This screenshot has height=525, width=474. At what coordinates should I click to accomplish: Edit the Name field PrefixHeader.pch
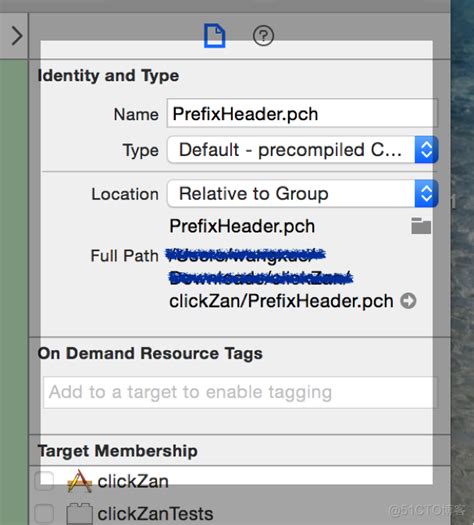[302, 113]
